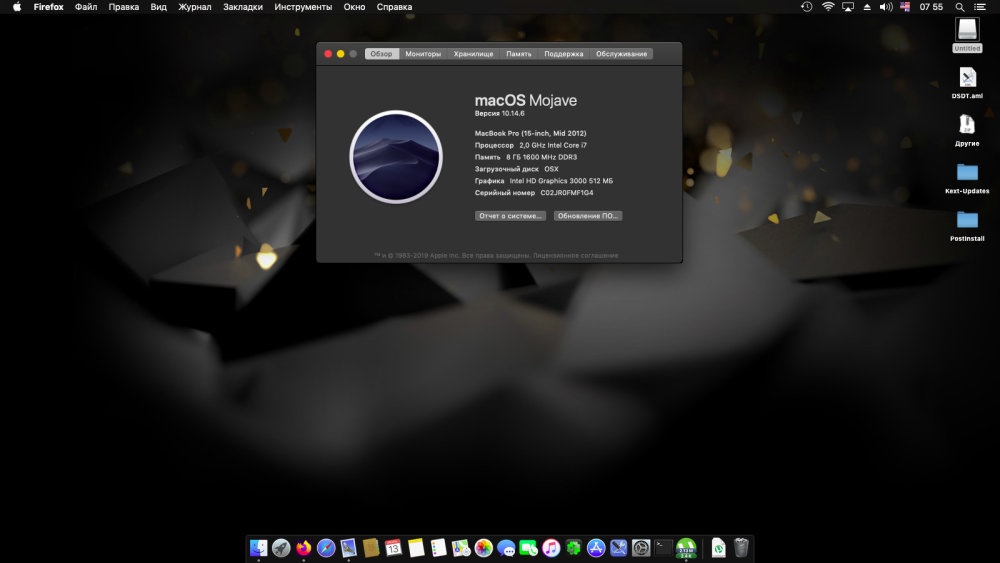The width and height of the screenshot is (1000, 563).
Task: Open the screwdriver and wrench tools icon
Action: pos(619,548)
